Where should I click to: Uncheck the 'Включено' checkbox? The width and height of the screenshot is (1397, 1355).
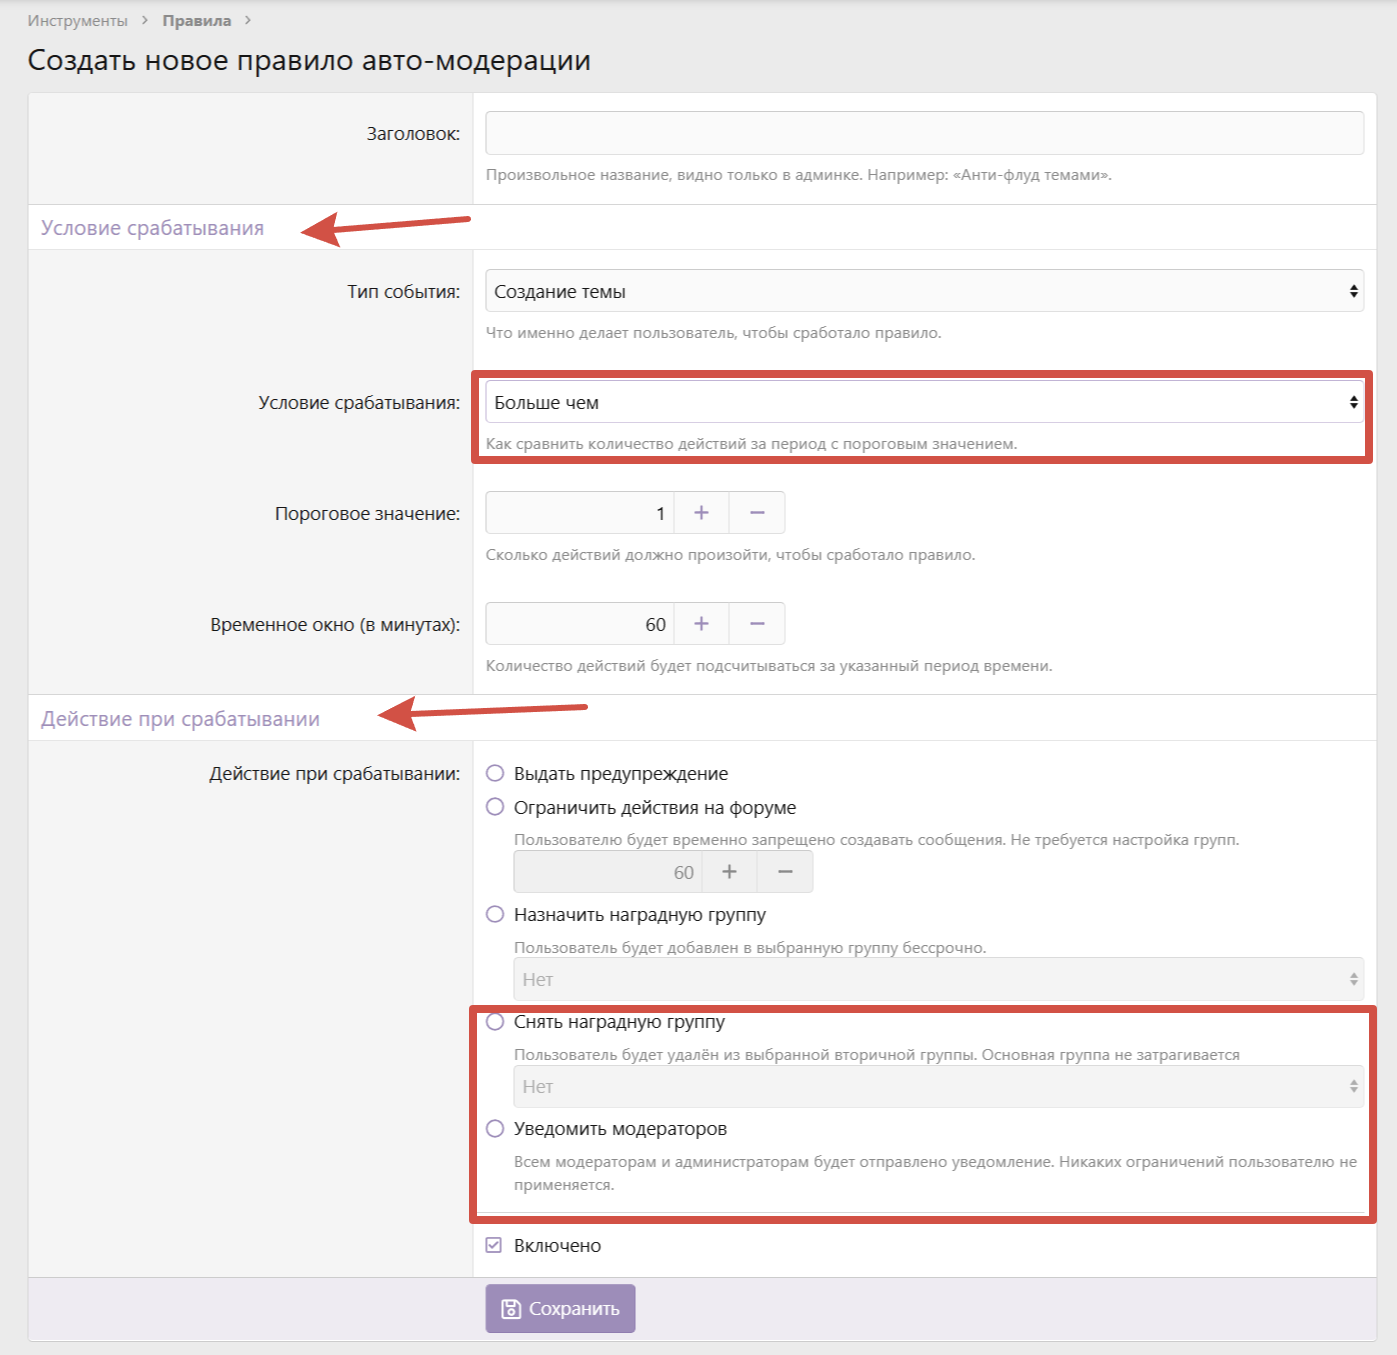494,1245
